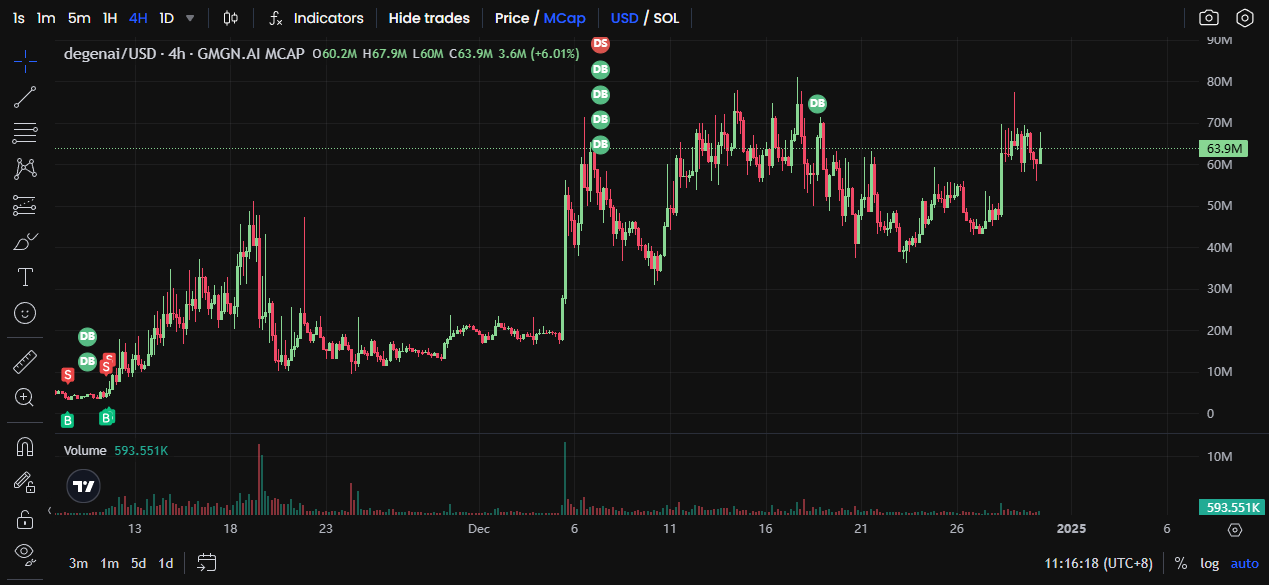This screenshot has height=585, width=1269.
Task: Click the Hide trades button
Action: [x=429, y=18]
